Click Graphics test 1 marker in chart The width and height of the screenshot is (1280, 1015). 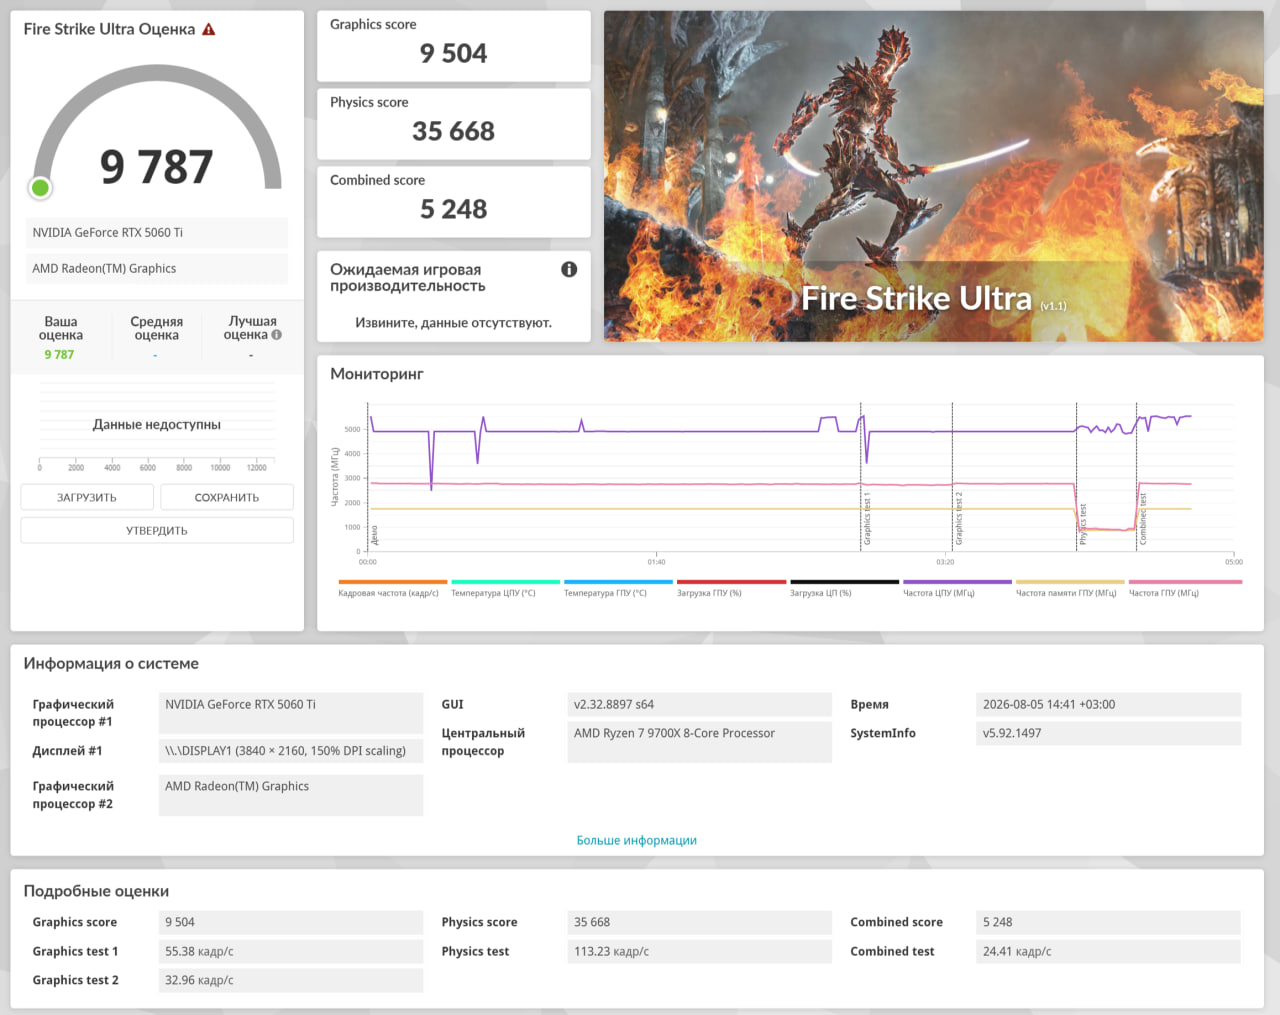(x=867, y=518)
